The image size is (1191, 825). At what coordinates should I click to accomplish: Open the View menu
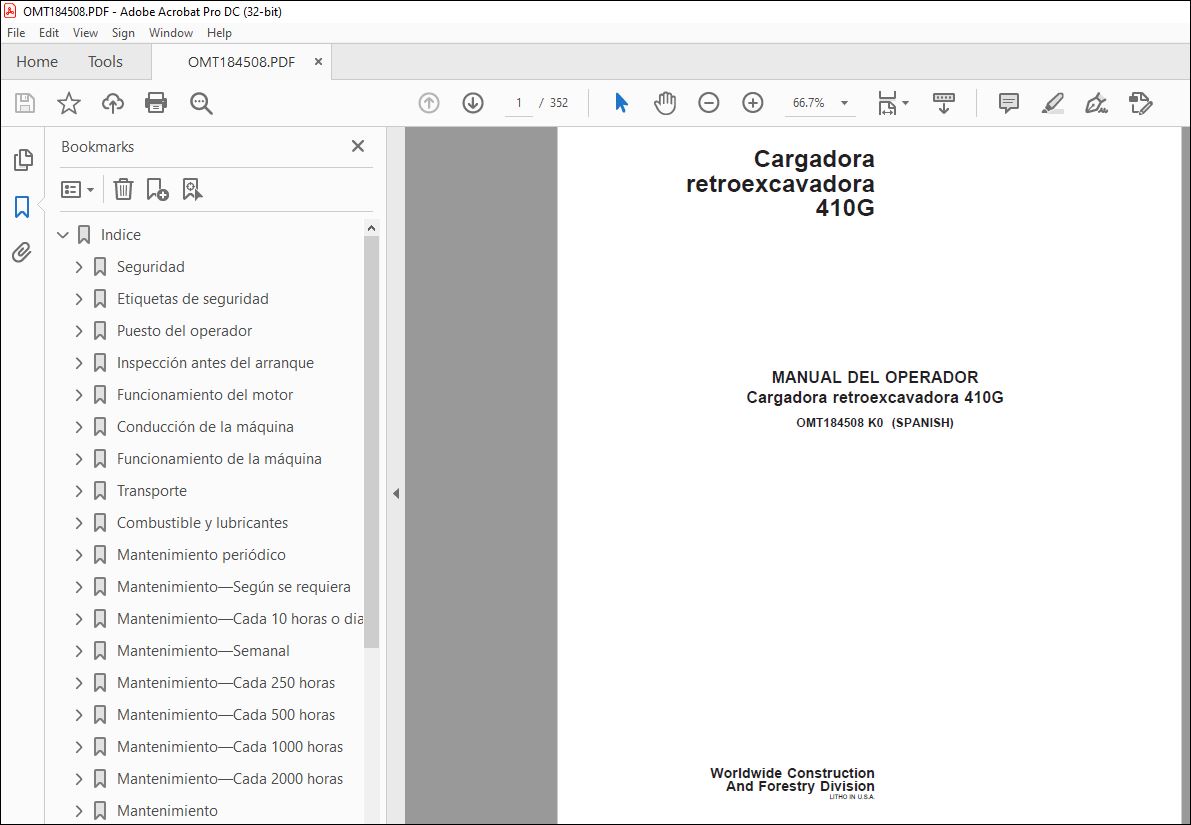pos(85,33)
